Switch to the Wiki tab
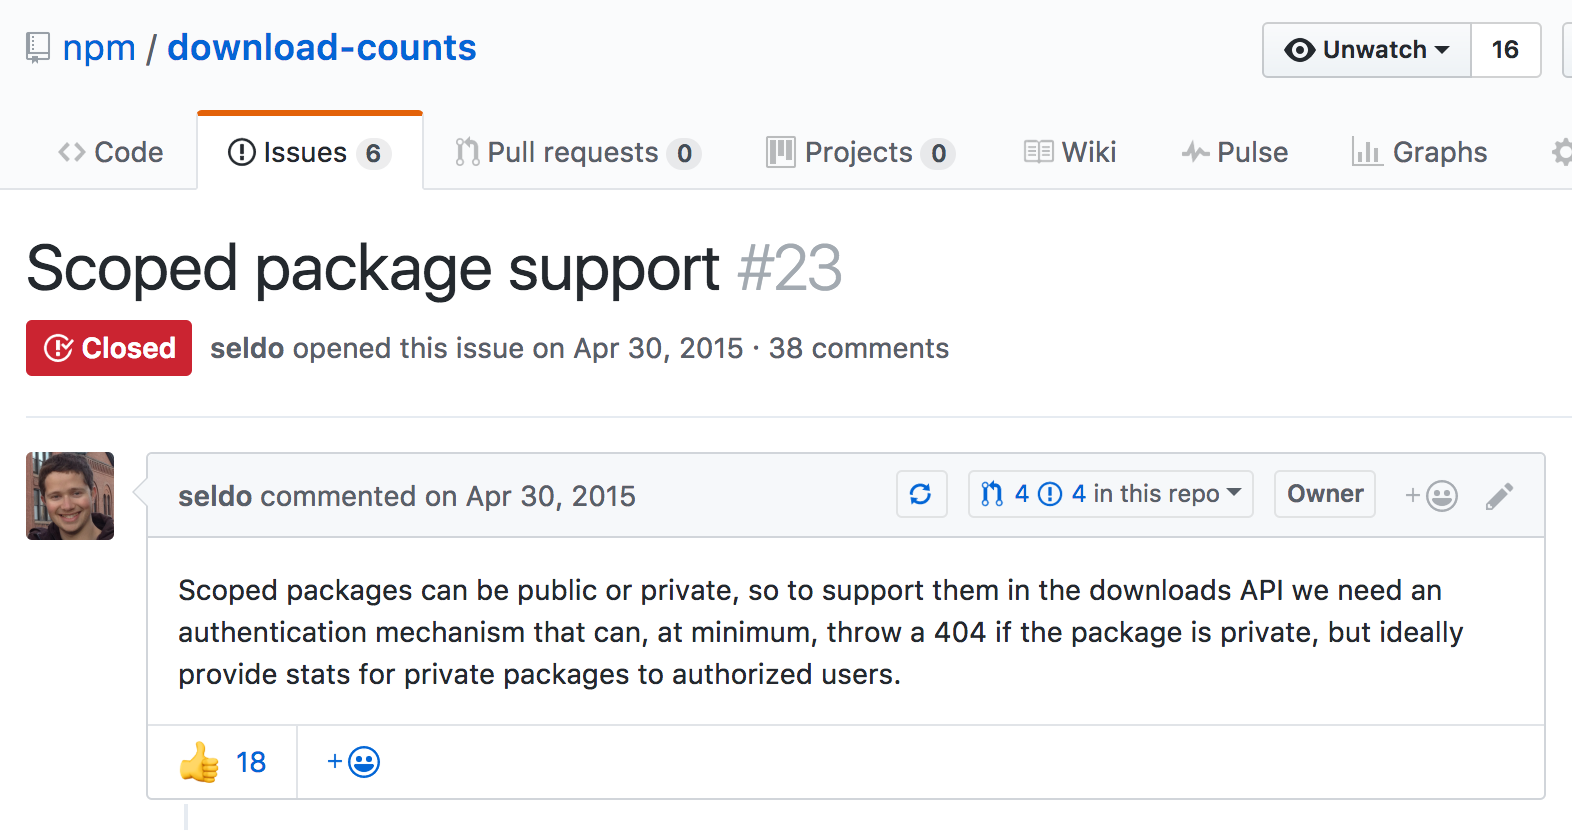The height and width of the screenshot is (832, 1572). click(x=1070, y=152)
